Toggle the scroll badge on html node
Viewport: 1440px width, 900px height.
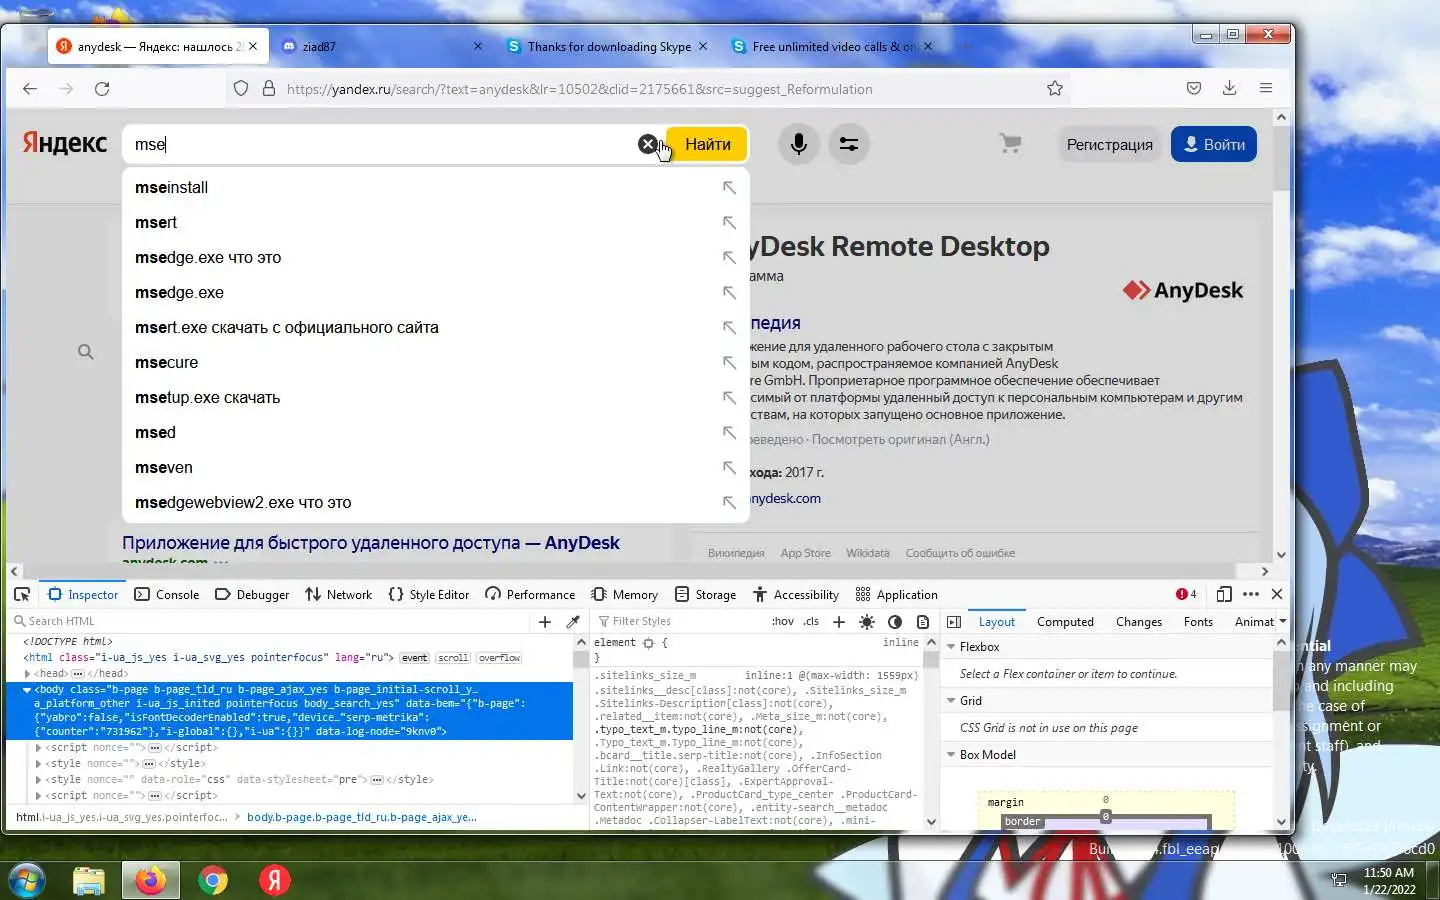(453, 658)
